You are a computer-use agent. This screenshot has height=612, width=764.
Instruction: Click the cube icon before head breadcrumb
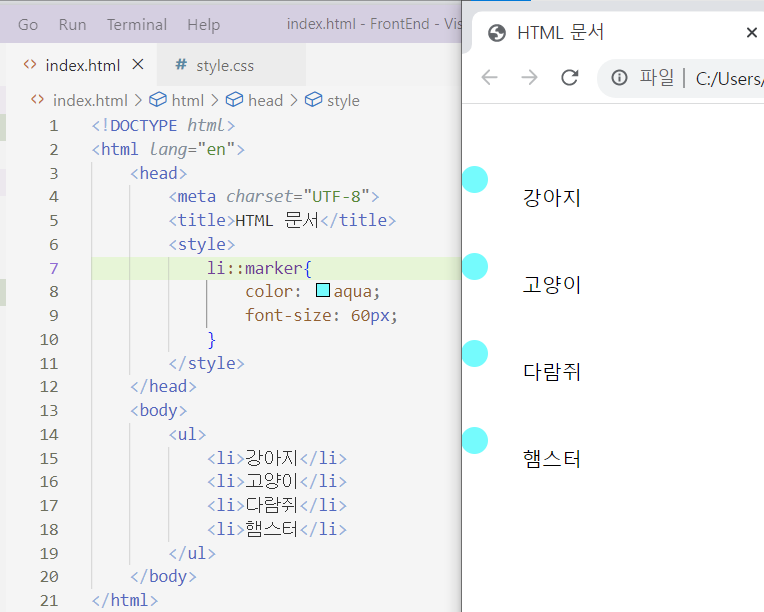[234, 99]
